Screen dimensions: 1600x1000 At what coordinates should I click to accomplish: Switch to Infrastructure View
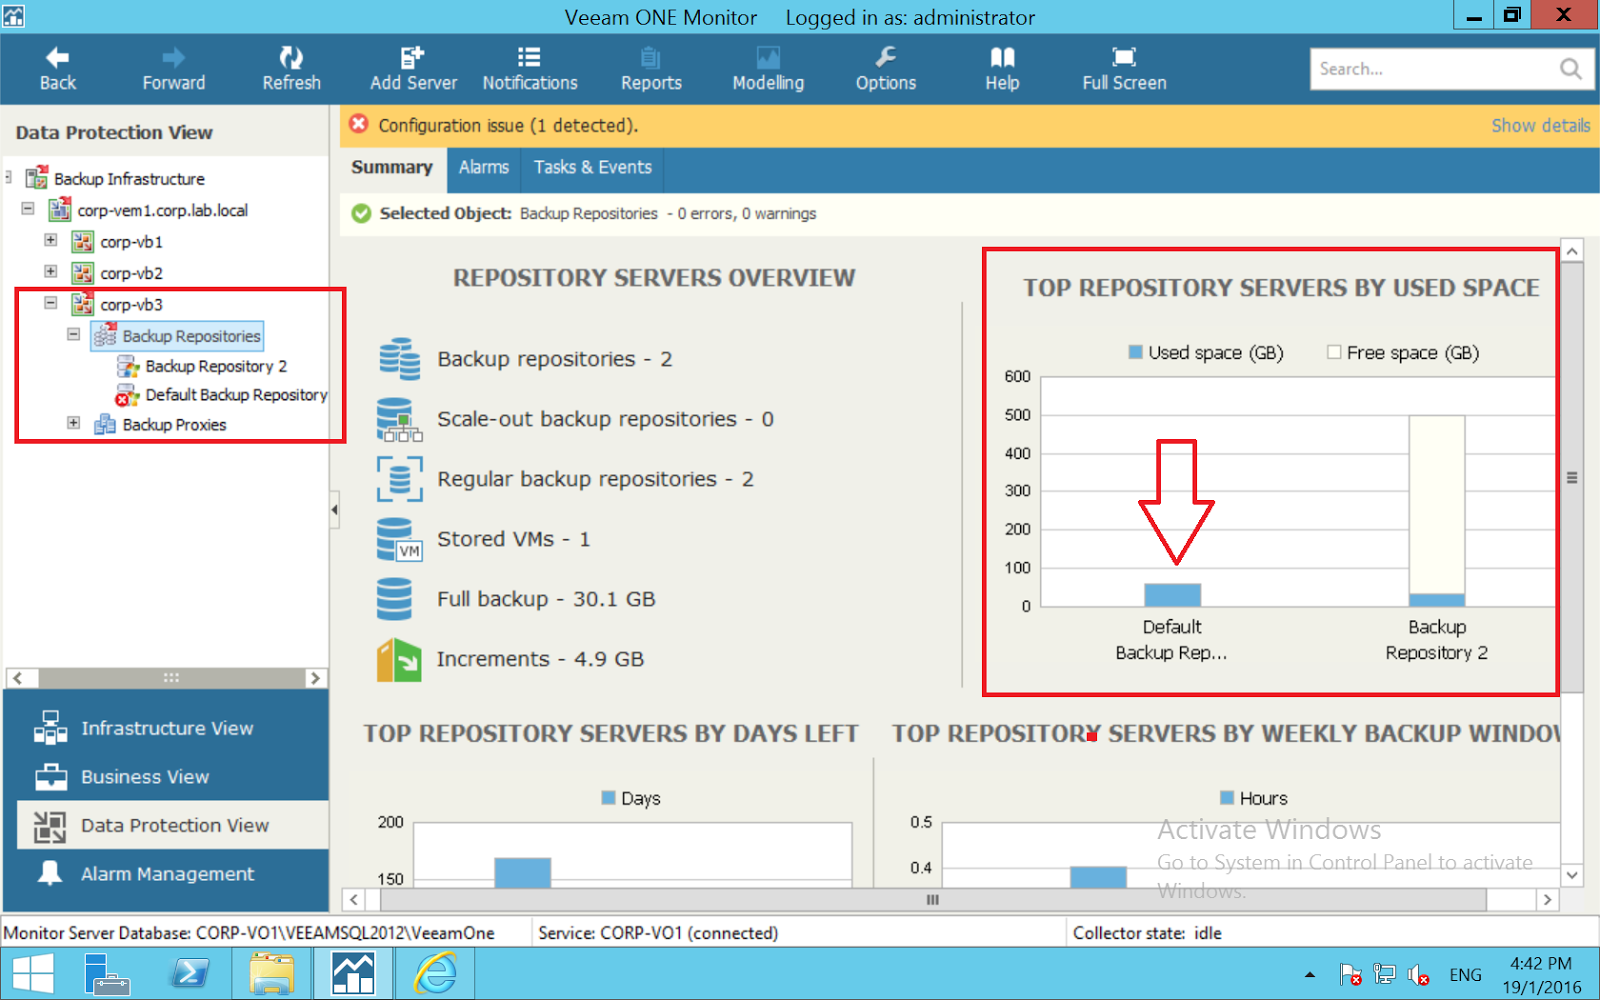coord(167,728)
